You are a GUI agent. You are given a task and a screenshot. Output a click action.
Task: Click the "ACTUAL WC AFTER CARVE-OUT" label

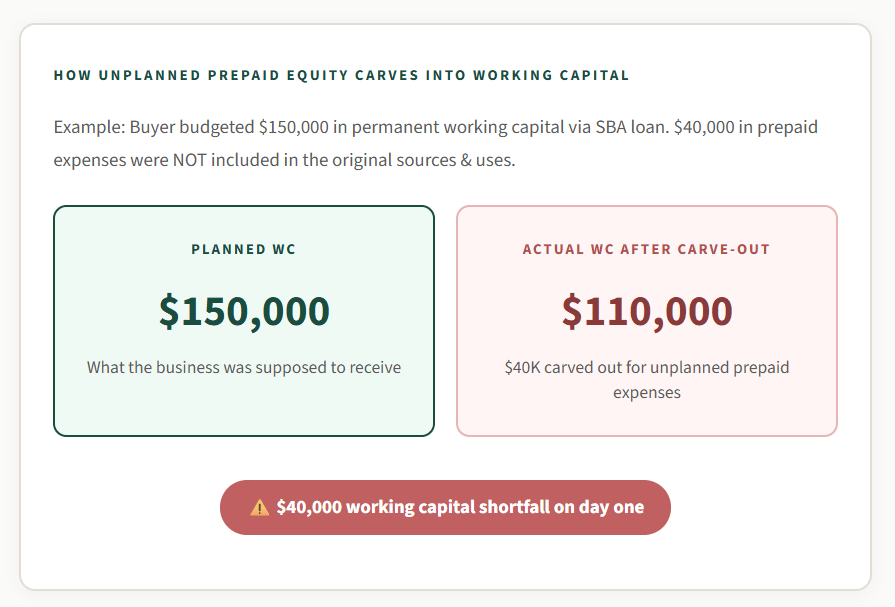click(x=646, y=249)
